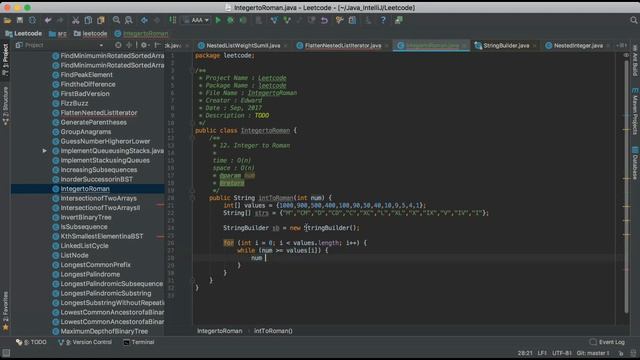
Task: Click leetcode package in the navigation bar
Action: coord(90,33)
